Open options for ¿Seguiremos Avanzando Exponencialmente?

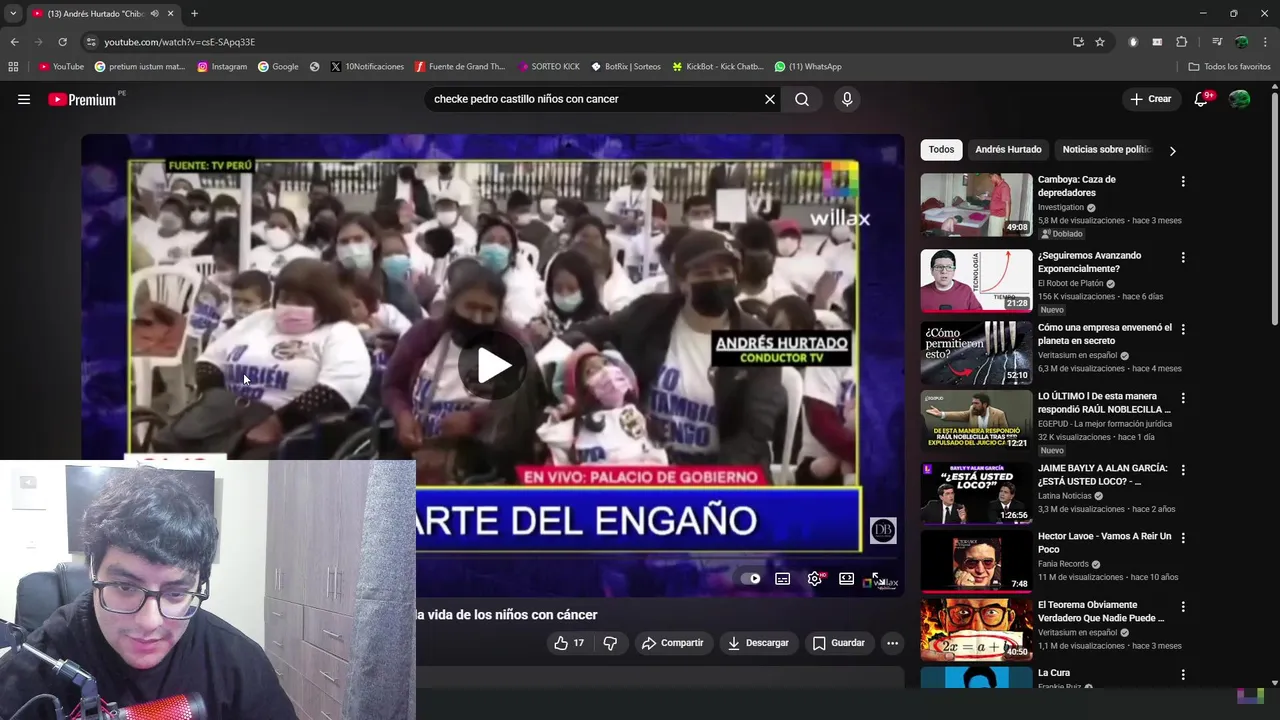[1183, 258]
